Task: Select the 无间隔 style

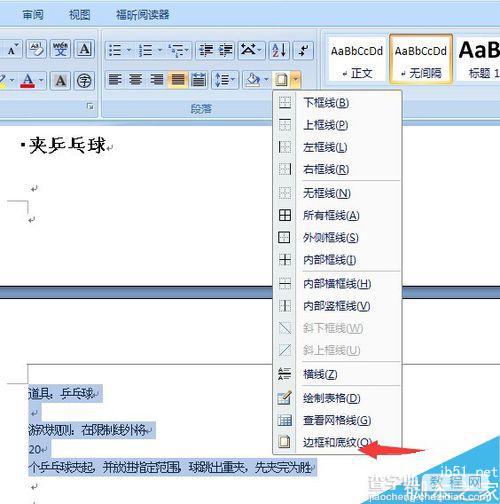Action: 421,59
